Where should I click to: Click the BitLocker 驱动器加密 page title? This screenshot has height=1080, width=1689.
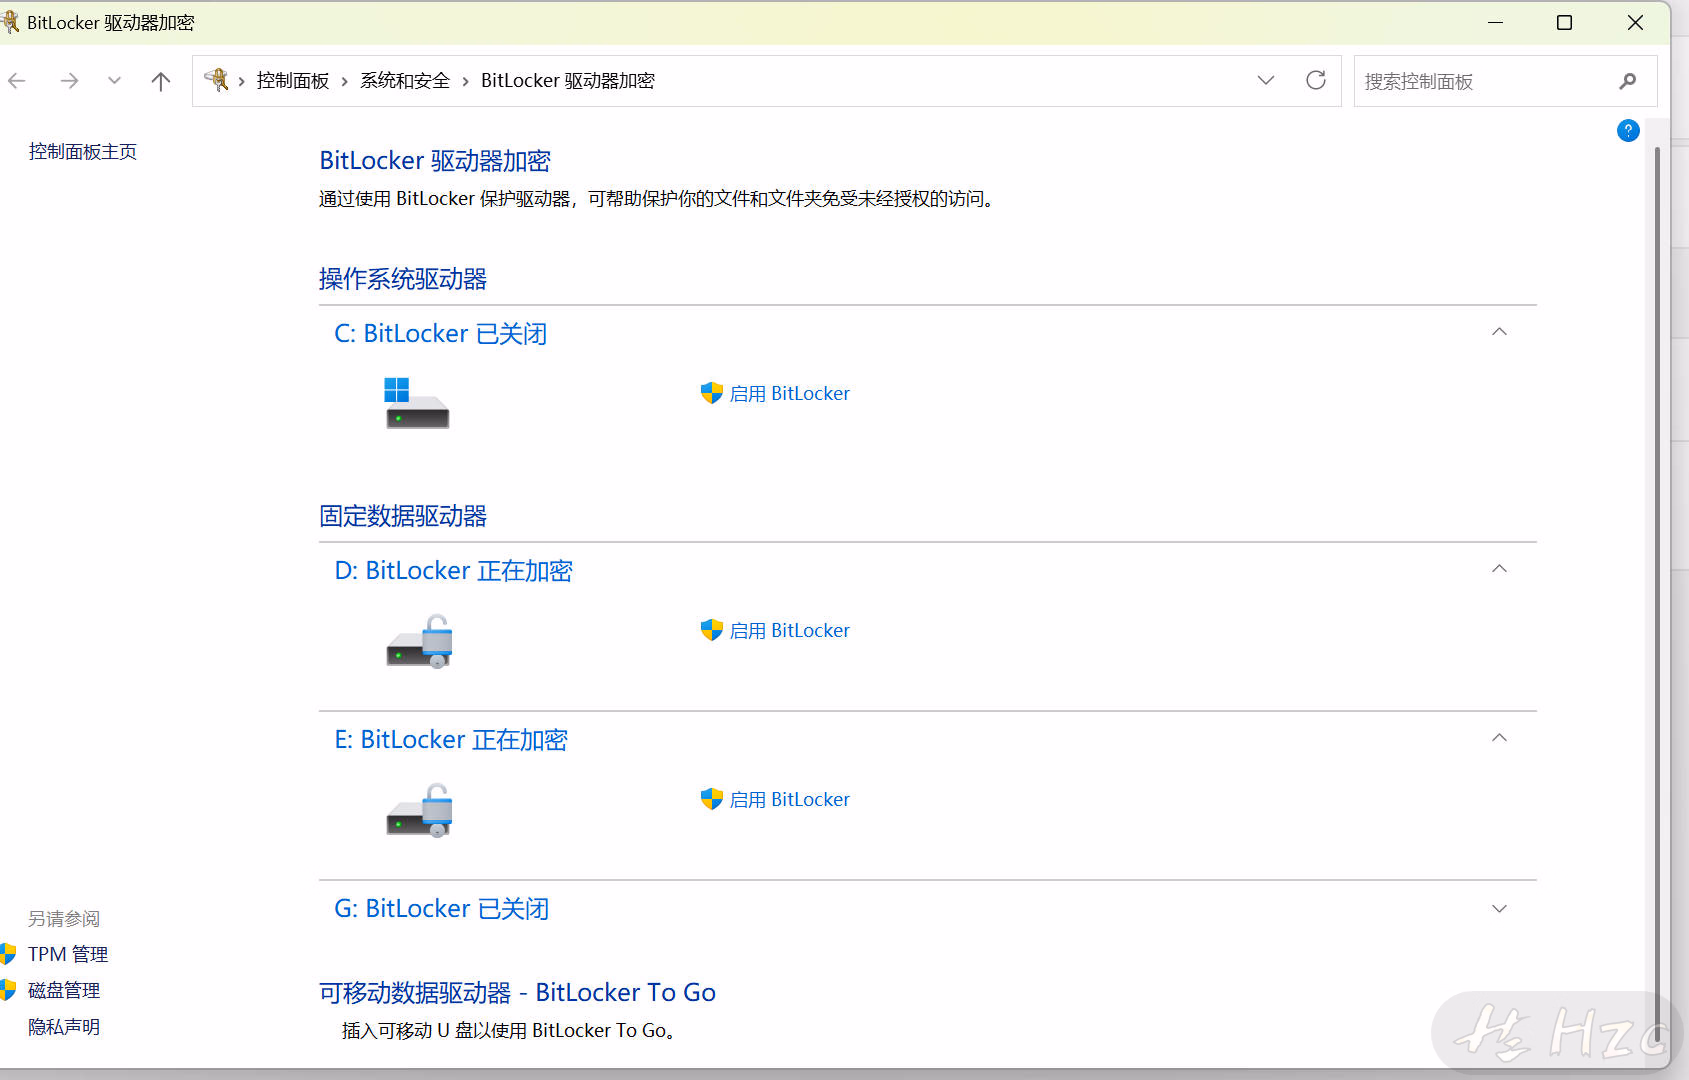click(435, 161)
